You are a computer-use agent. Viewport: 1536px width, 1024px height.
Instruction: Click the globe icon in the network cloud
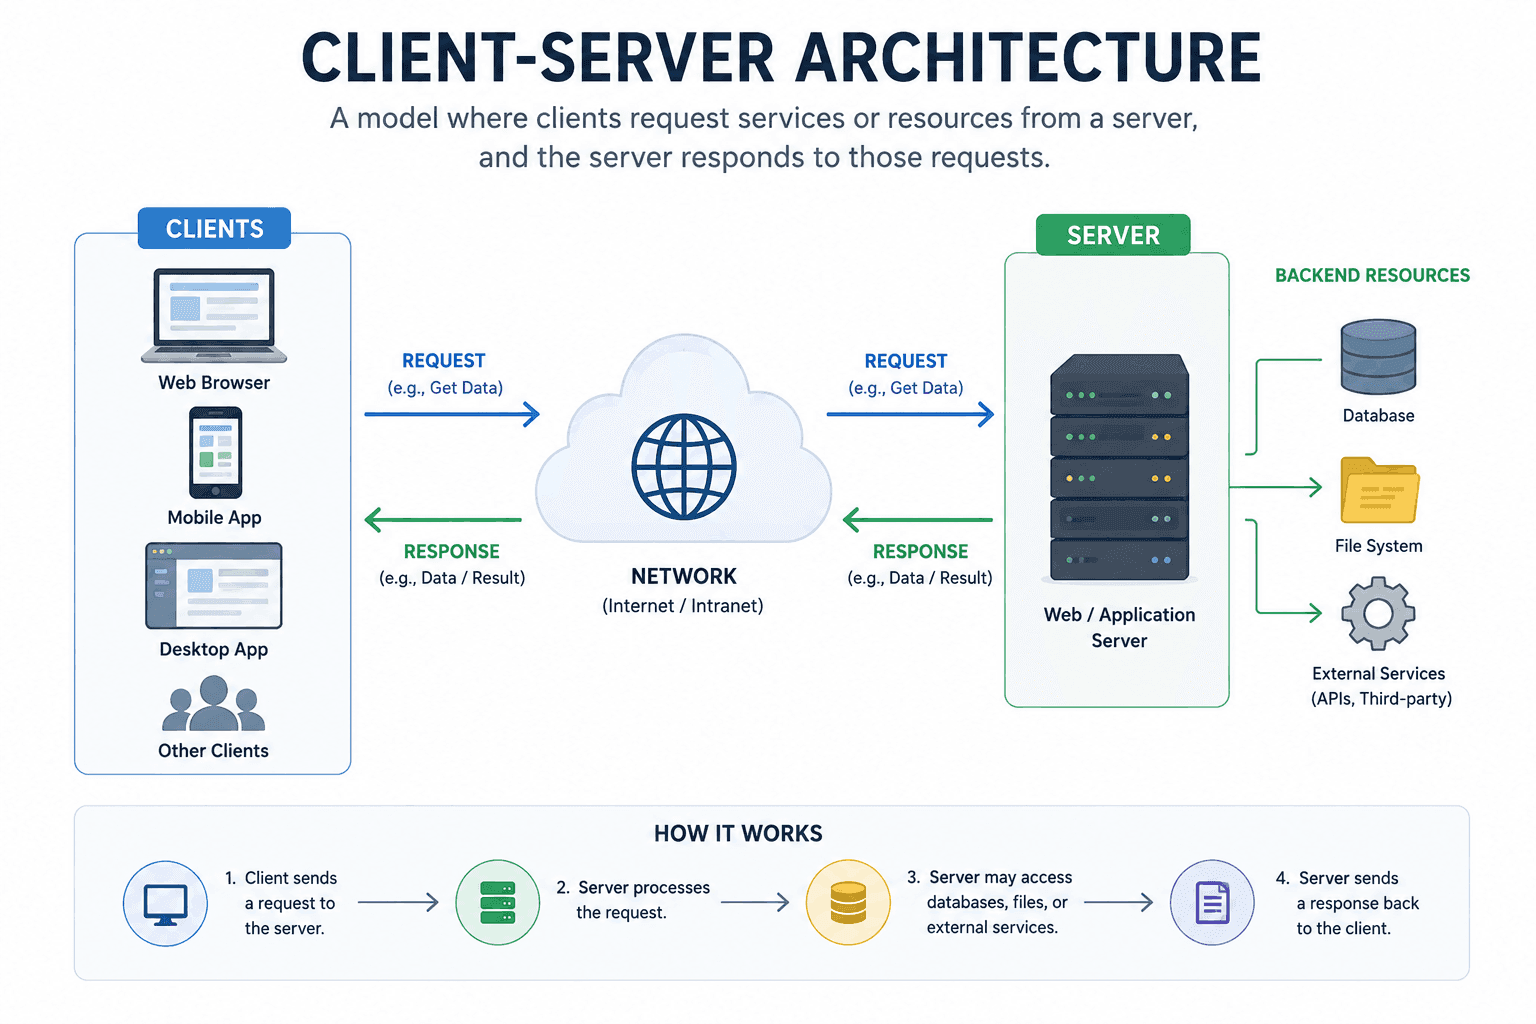pyautogui.click(x=684, y=466)
